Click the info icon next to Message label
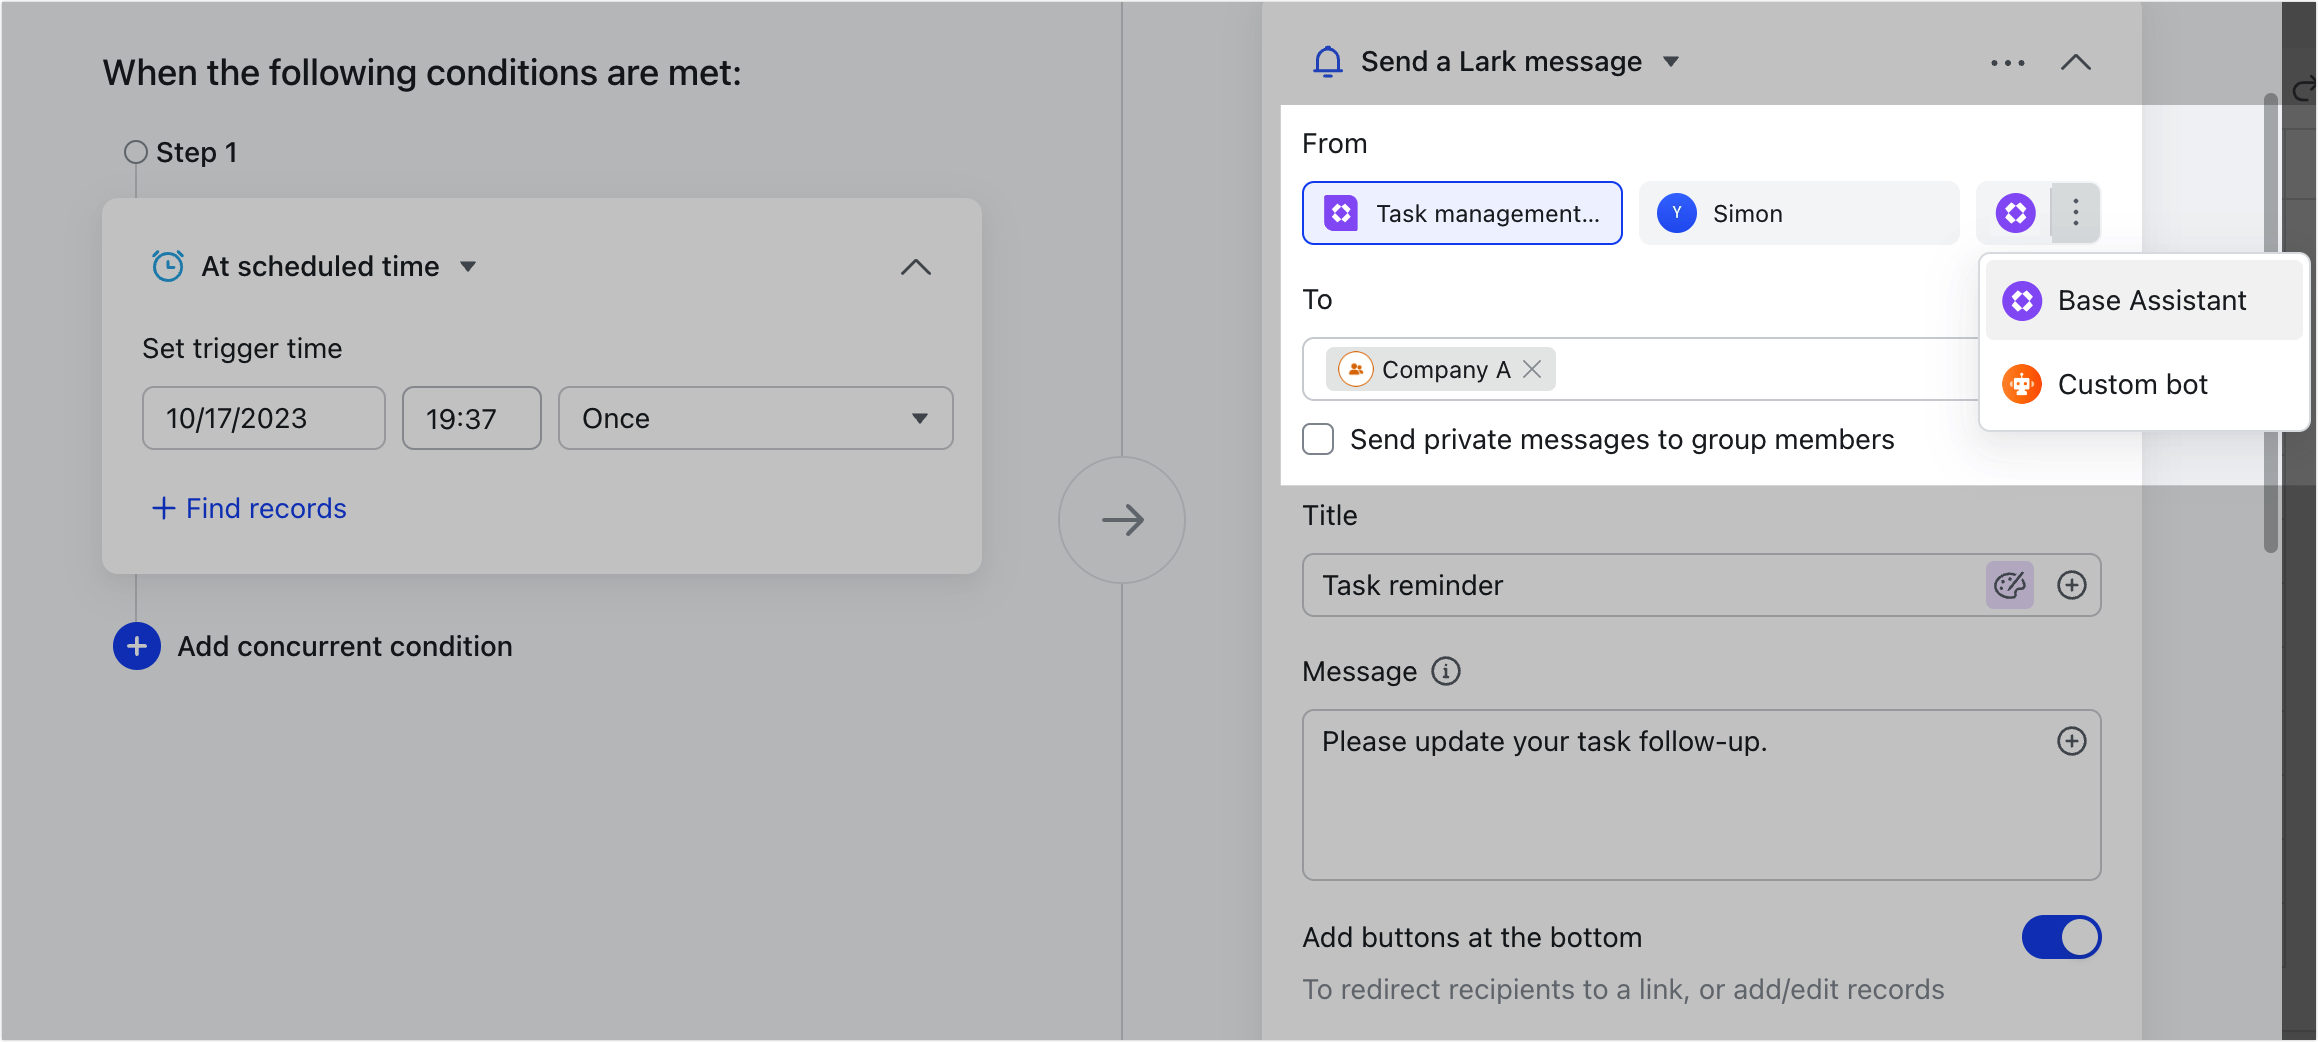The width and height of the screenshot is (2318, 1042). [x=1444, y=671]
